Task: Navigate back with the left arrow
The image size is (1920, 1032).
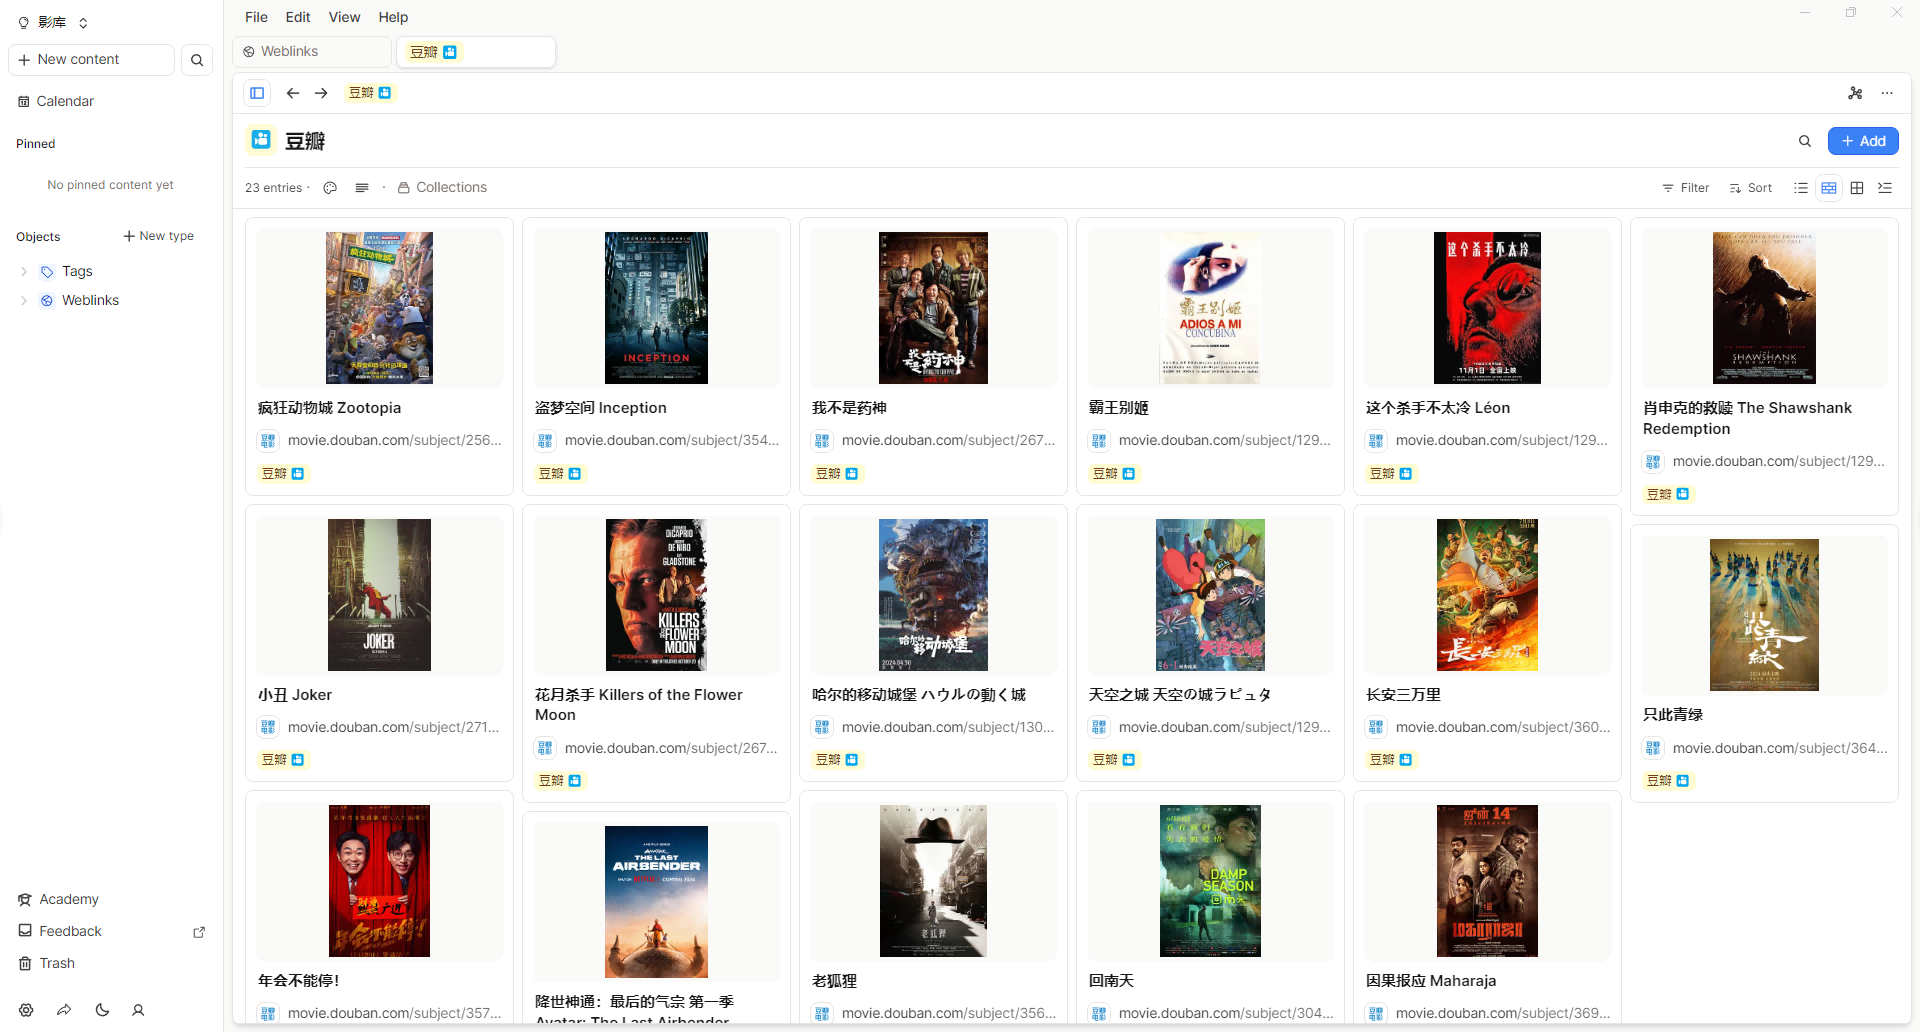Action: point(292,93)
